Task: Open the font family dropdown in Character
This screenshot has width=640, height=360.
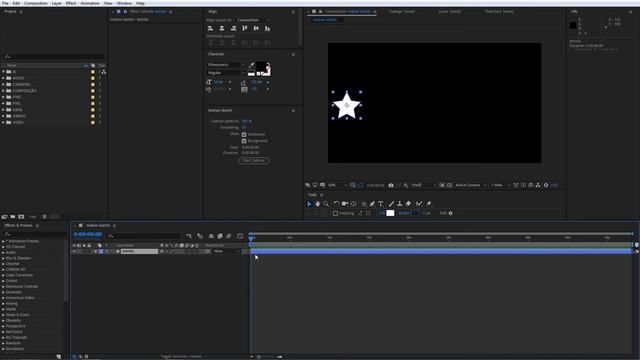Action: coord(226,65)
